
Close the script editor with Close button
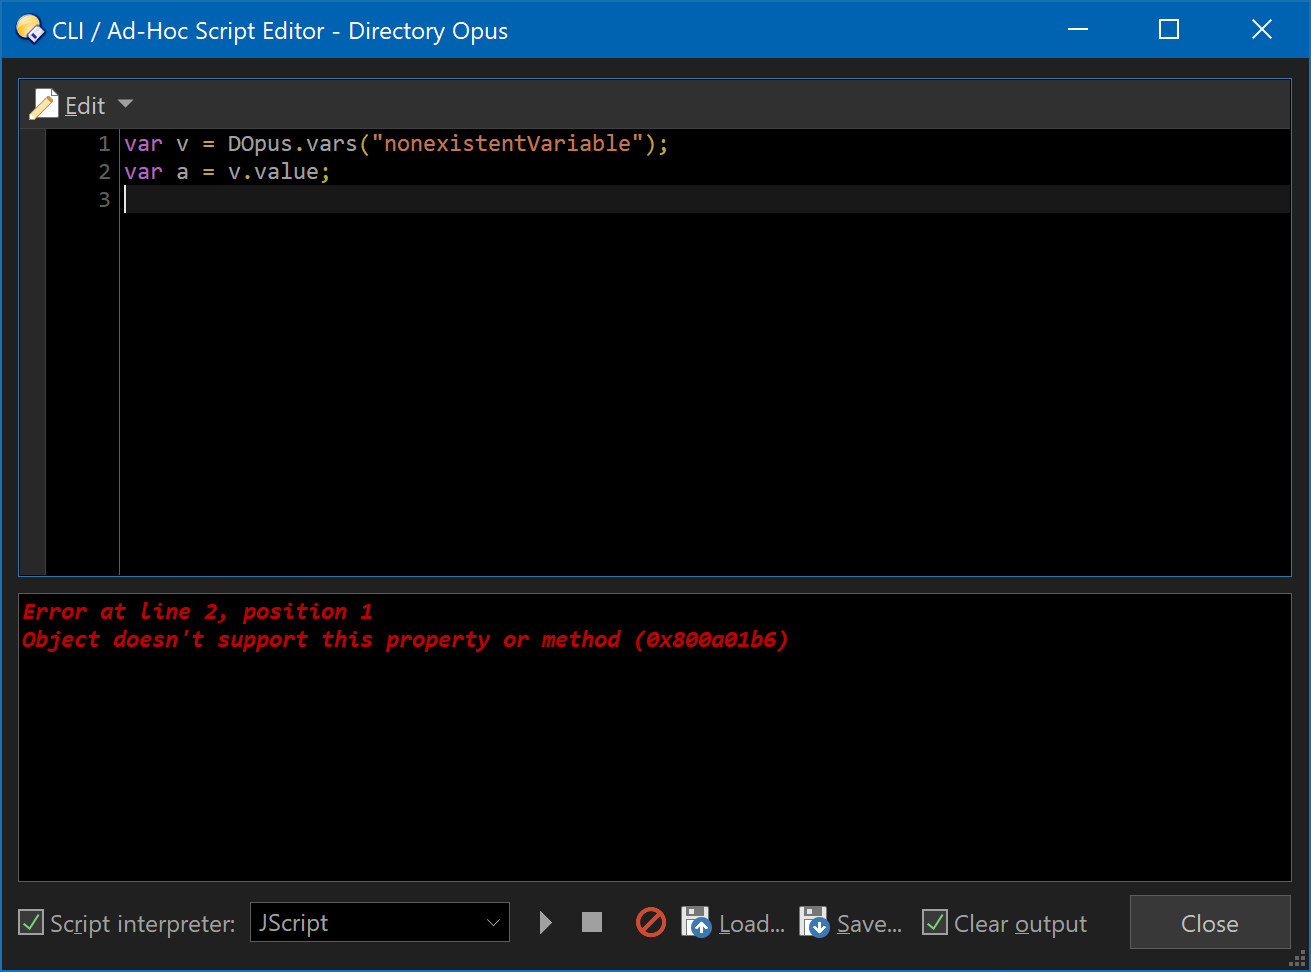tap(1210, 922)
